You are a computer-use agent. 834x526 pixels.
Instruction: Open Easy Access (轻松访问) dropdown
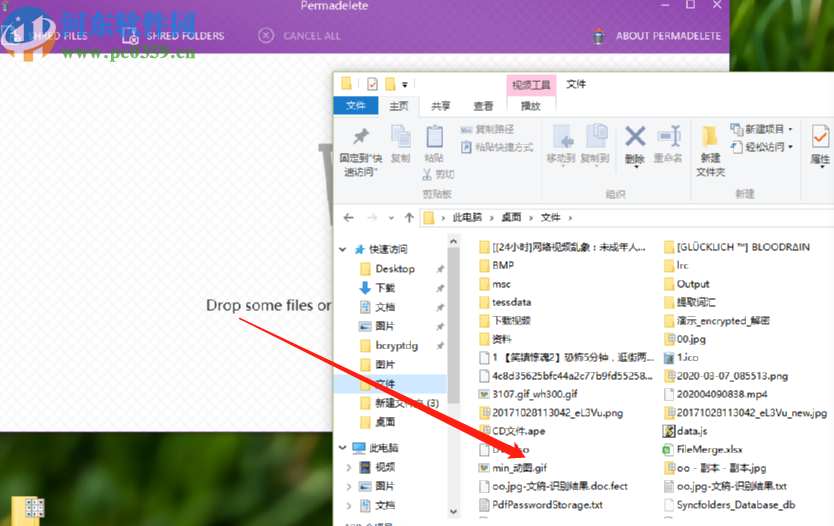coord(762,147)
